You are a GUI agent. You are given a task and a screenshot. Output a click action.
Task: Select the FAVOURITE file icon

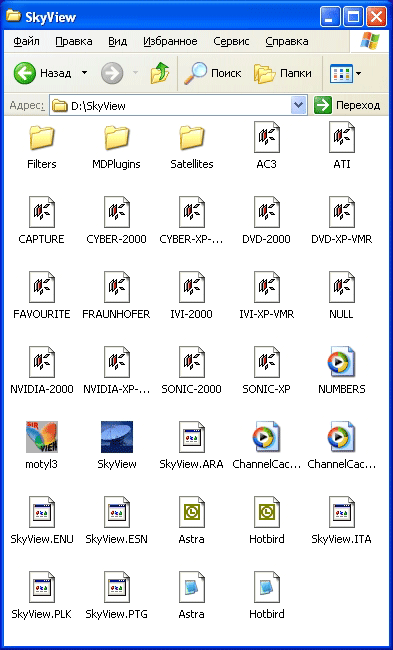pos(42,287)
